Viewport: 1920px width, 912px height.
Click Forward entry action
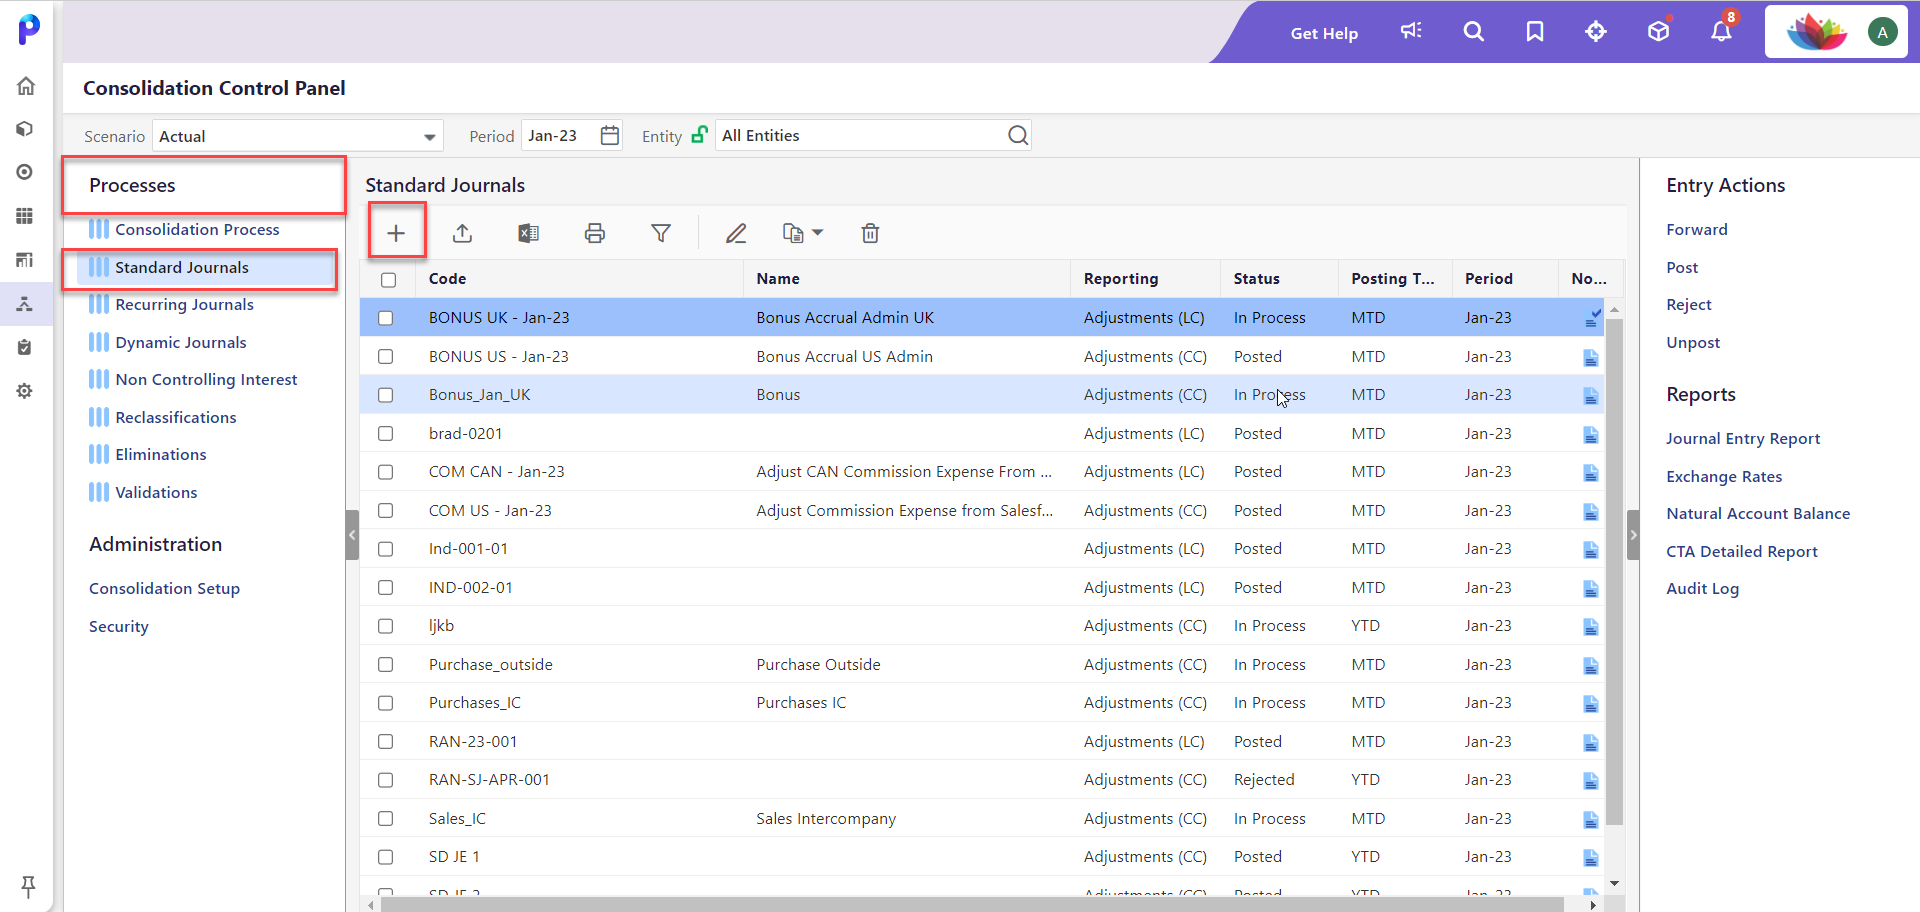tap(1696, 229)
